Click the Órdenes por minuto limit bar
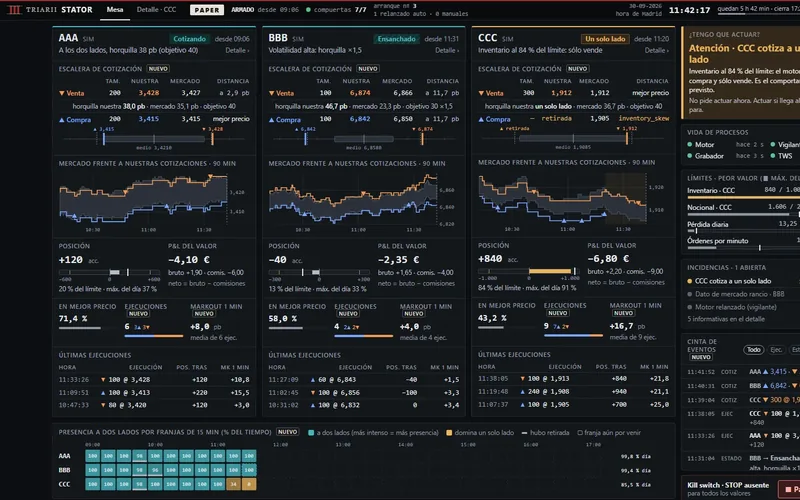This screenshot has height=500, width=800. (x=743, y=248)
